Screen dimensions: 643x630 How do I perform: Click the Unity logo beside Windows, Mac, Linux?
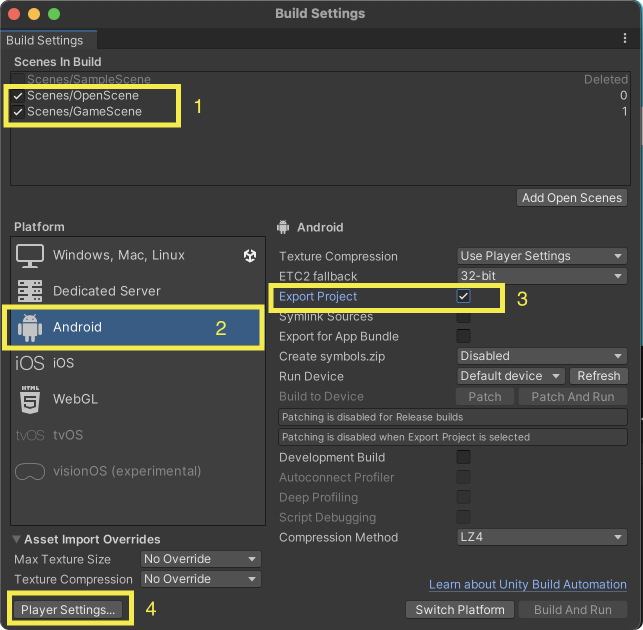click(x=250, y=256)
